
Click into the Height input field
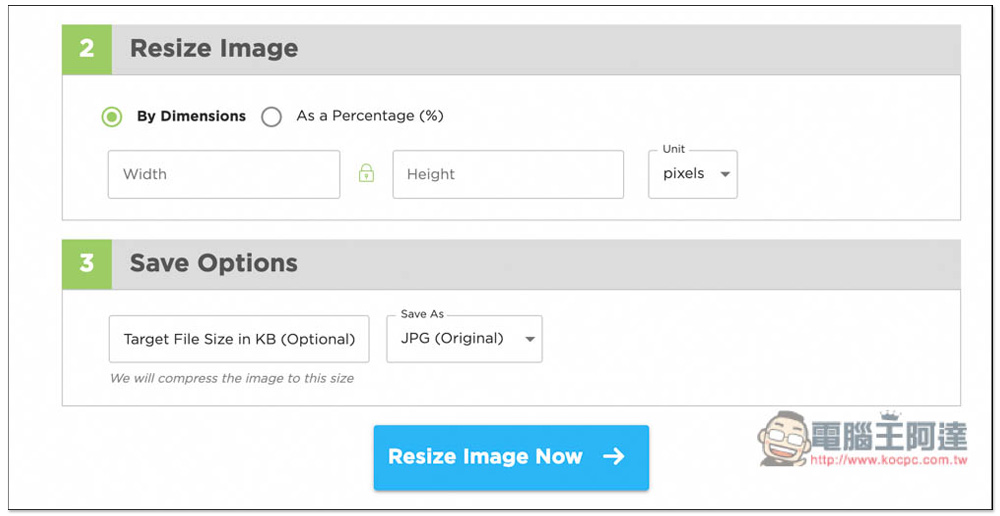pyautogui.click(x=508, y=174)
